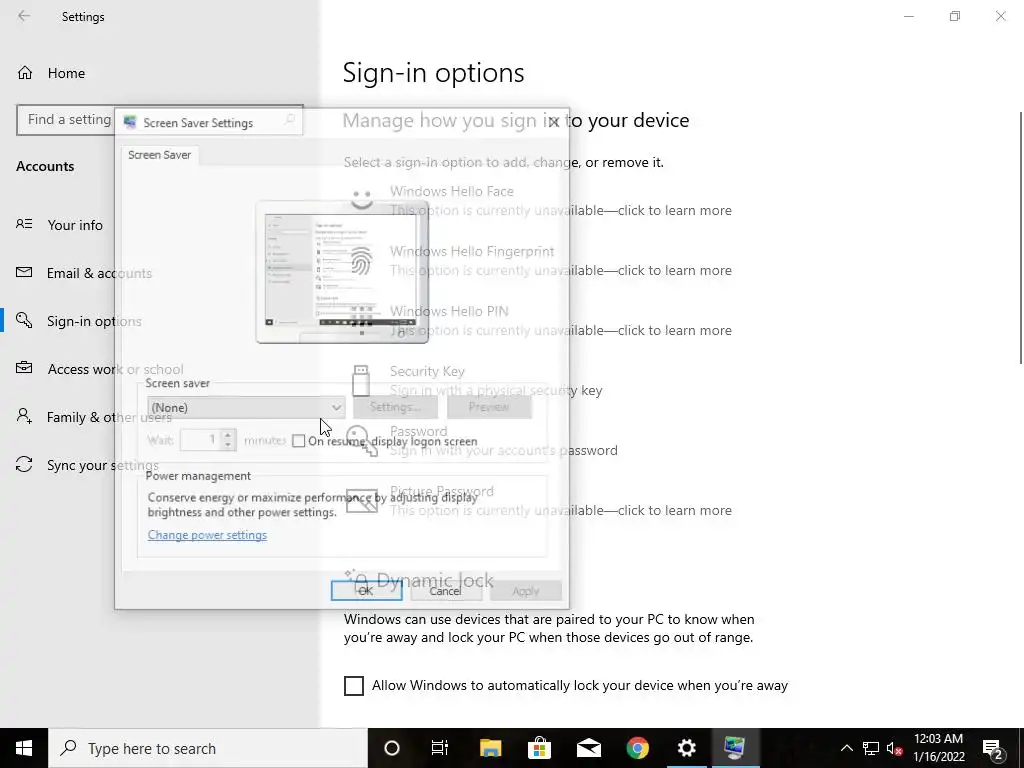This screenshot has height=768, width=1024.
Task: Launch Google Chrome from taskbar
Action: (637, 748)
